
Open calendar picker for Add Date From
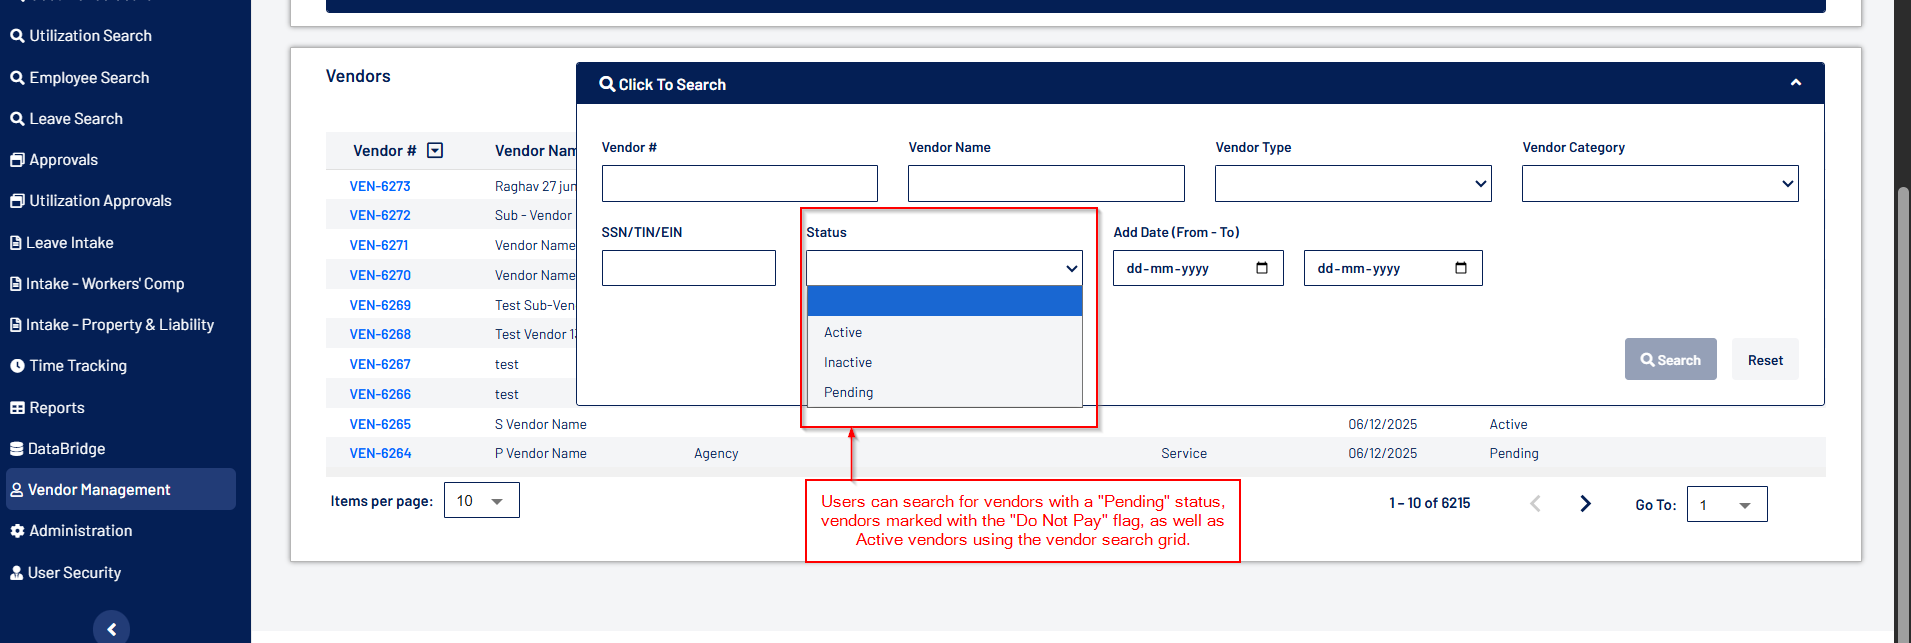[1261, 268]
